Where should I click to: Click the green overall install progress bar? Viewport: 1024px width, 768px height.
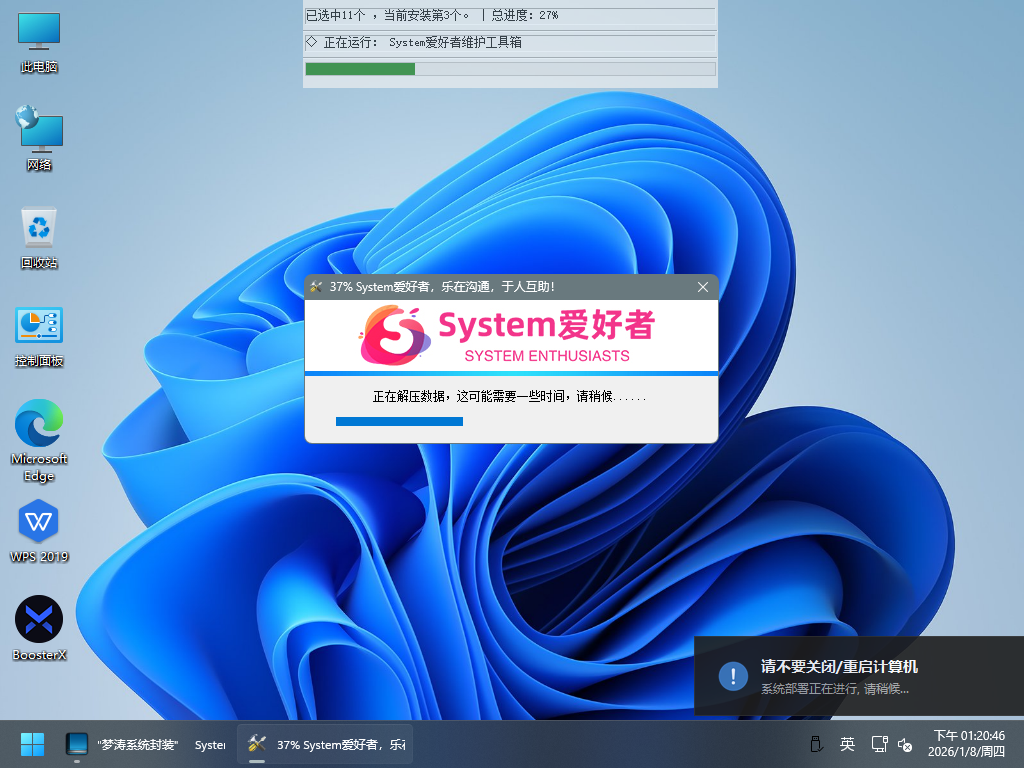pyautogui.click(x=360, y=69)
